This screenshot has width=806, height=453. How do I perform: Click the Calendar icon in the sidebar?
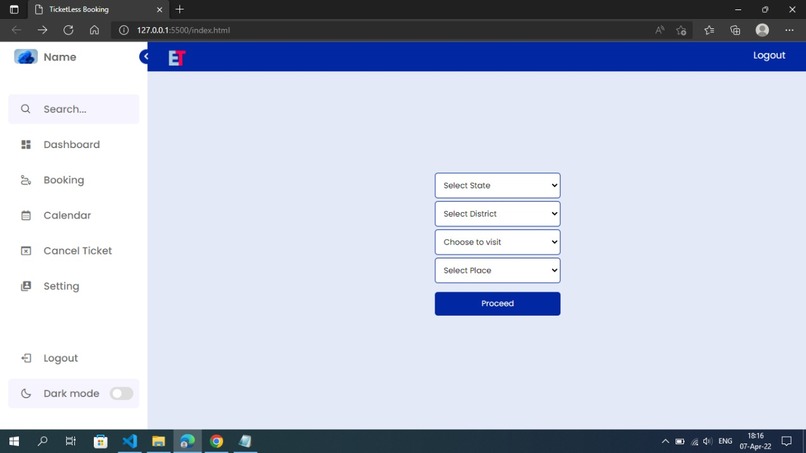[26, 215]
